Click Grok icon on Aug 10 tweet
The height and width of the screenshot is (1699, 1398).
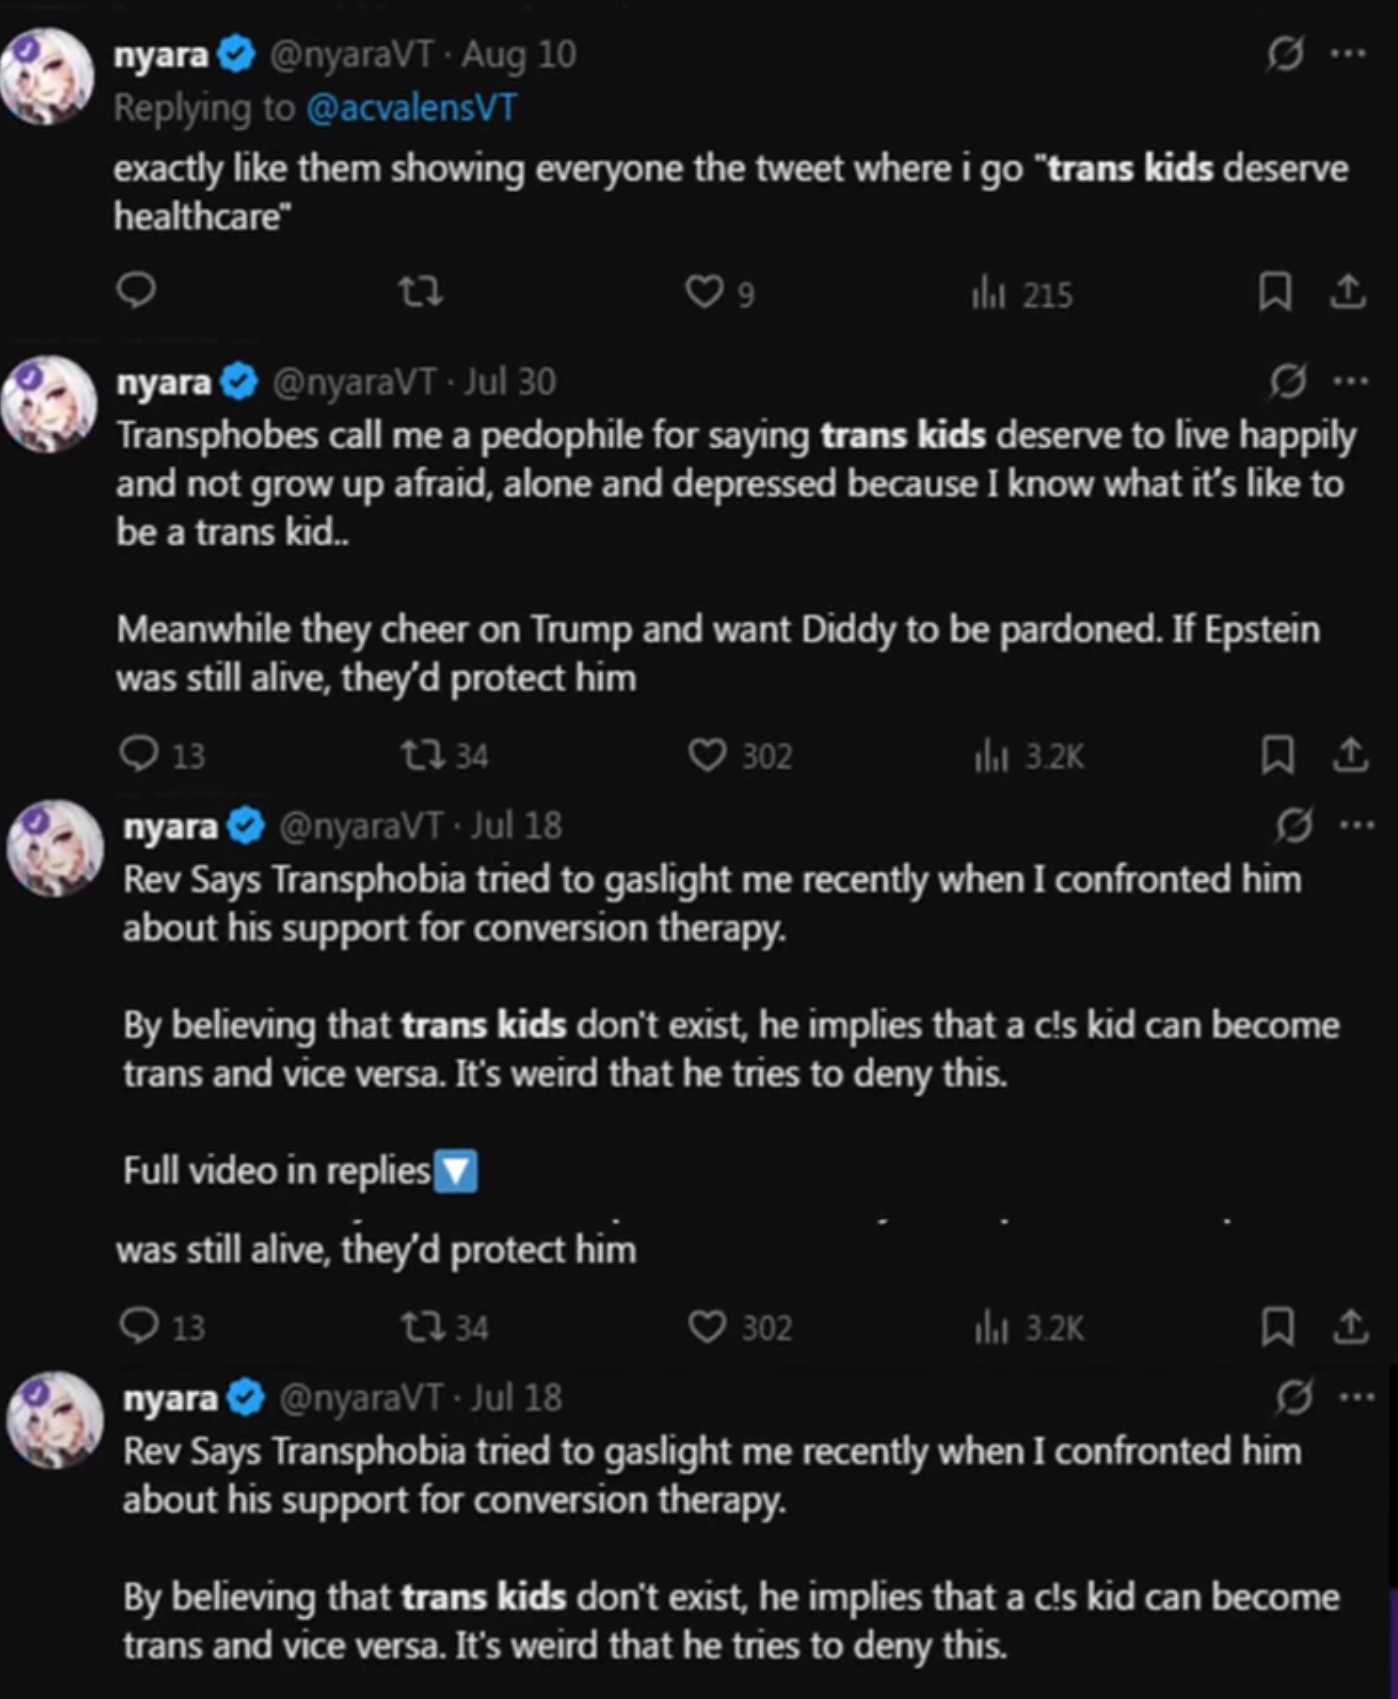[1284, 53]
